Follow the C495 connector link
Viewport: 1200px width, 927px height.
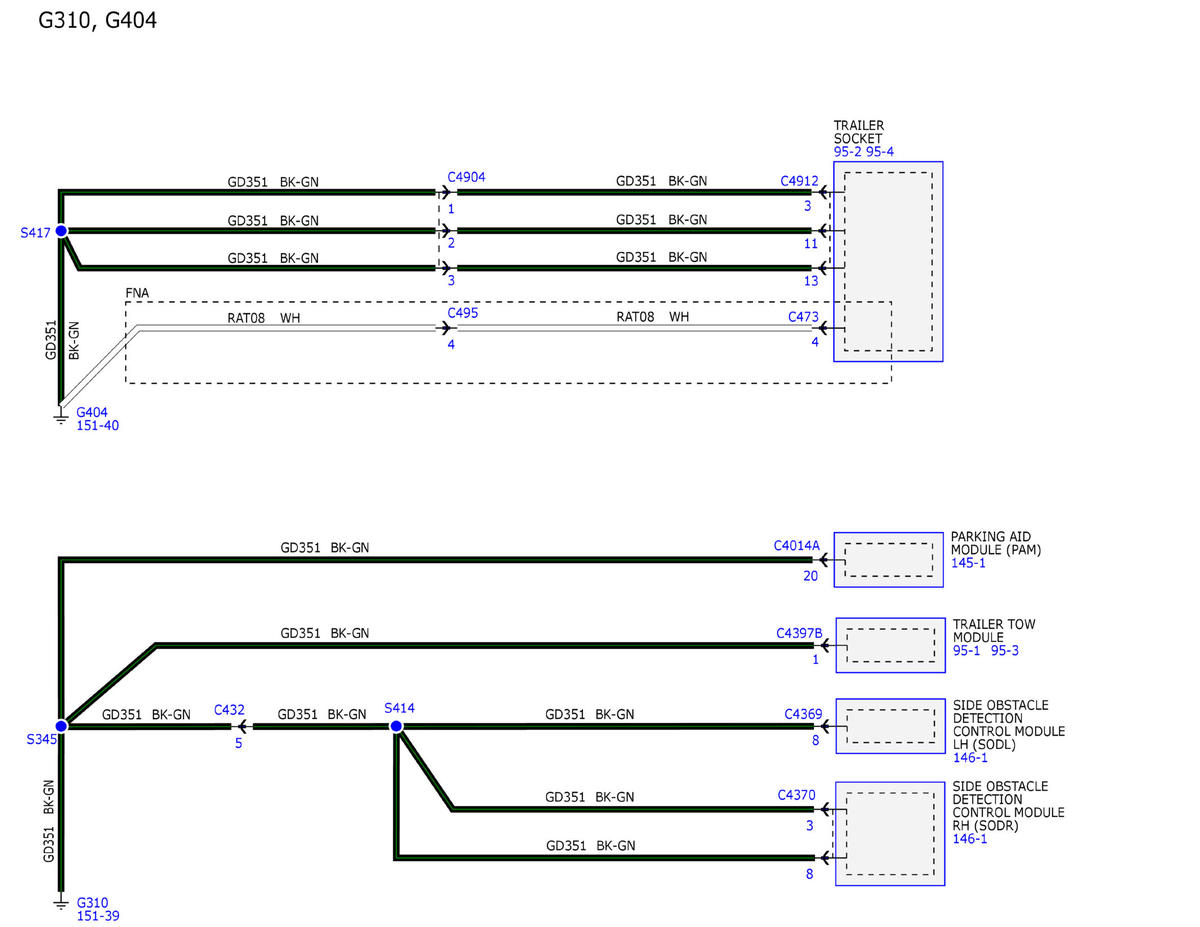coord(463,313)
